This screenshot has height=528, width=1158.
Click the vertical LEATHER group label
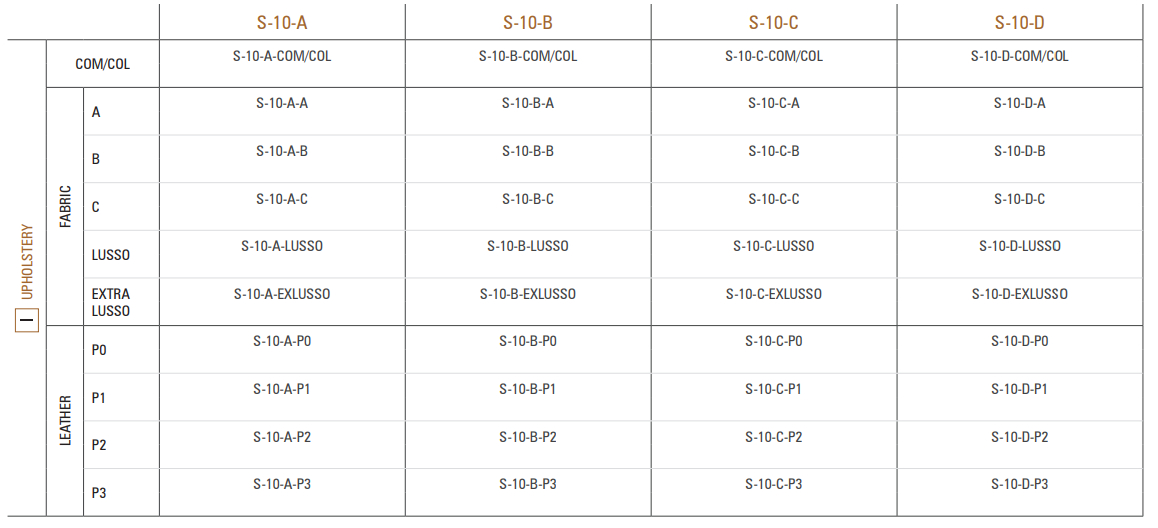click(x=66, y=420)
